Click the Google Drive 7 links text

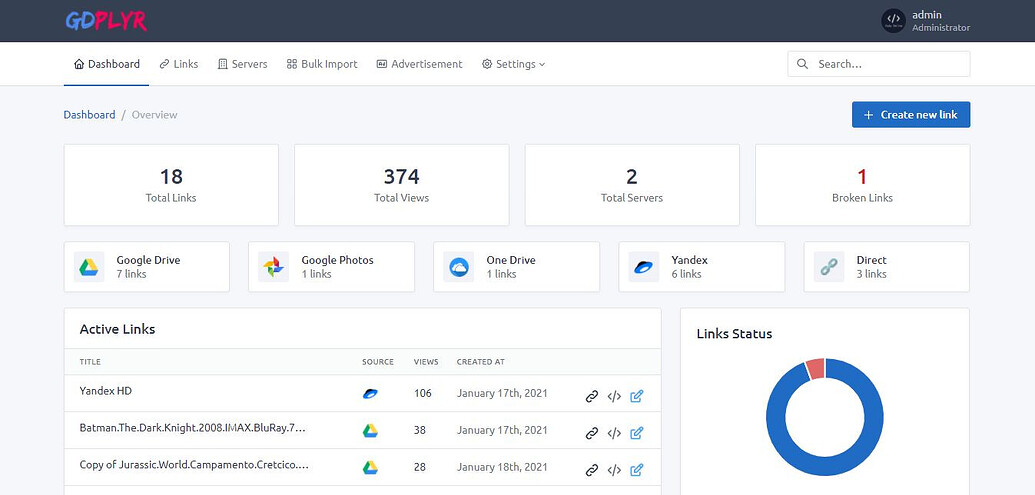[148, 267]
